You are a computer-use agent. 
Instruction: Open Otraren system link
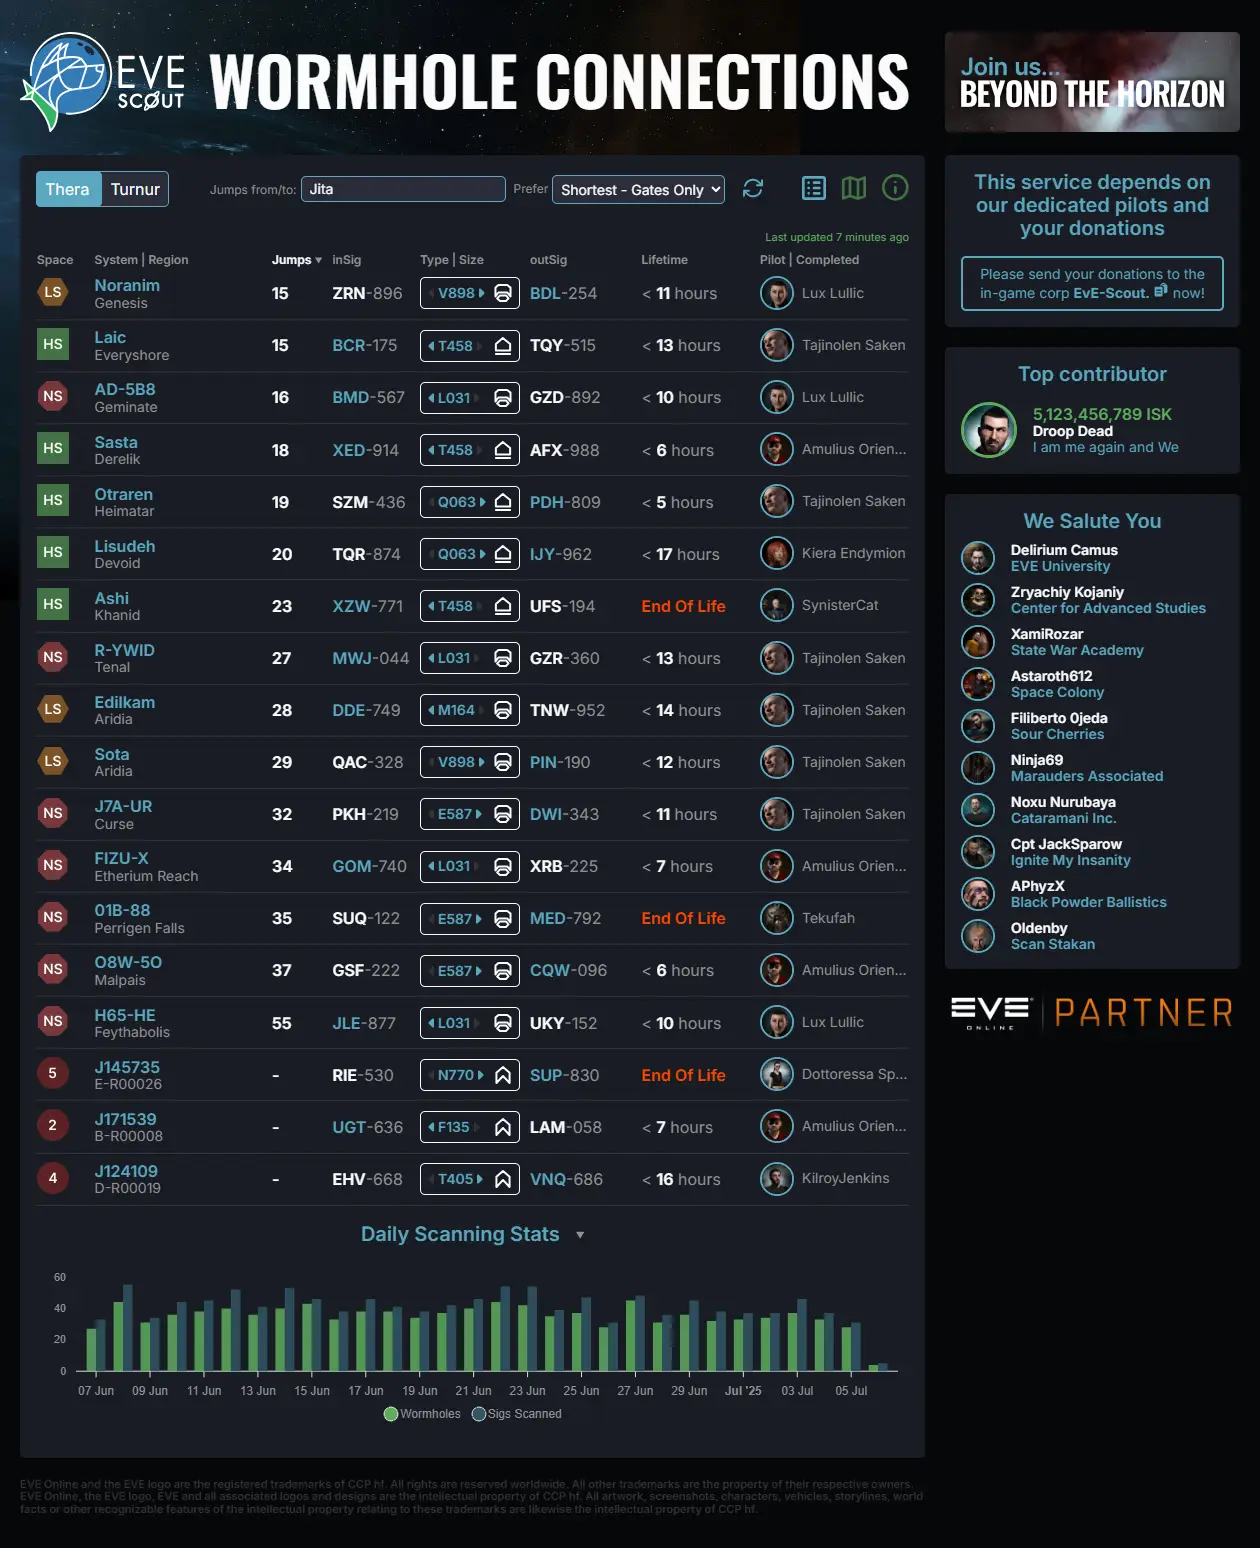tap(124, 494)
